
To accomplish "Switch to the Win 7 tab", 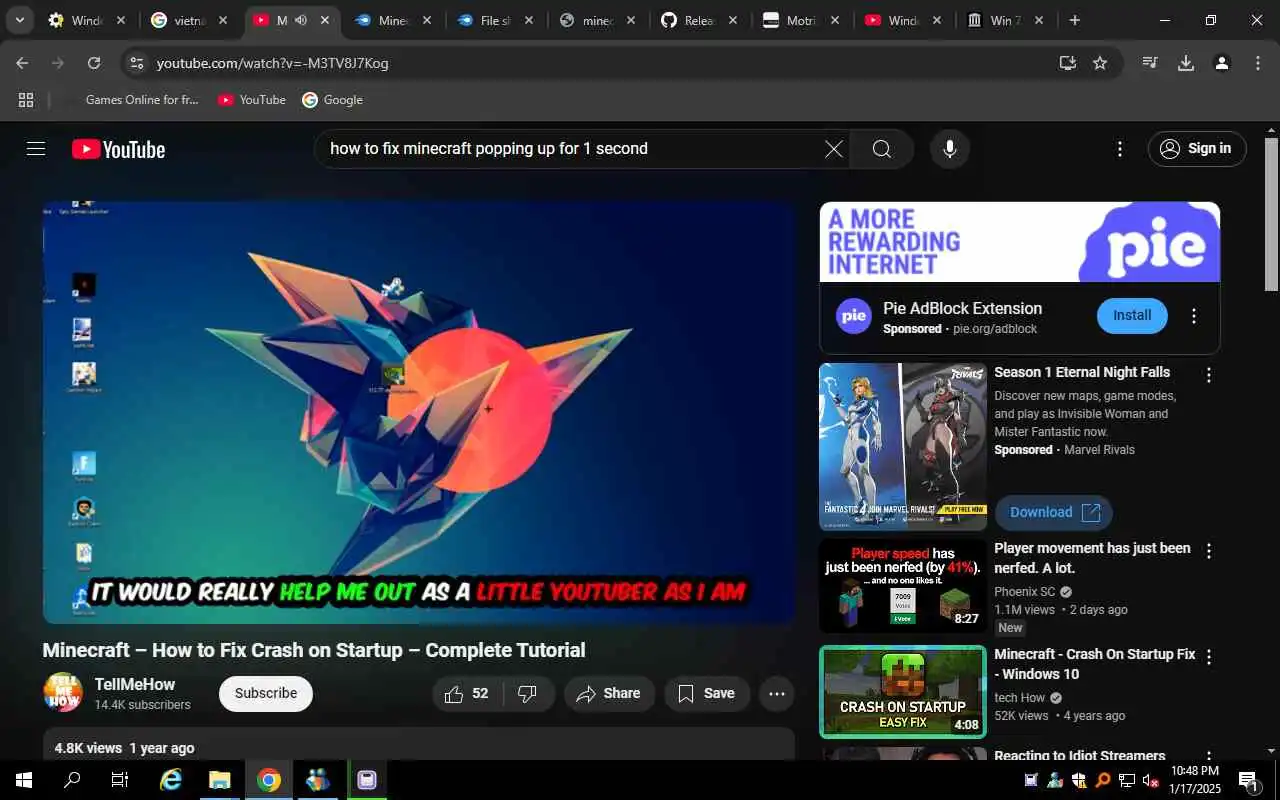I will (1004, 20).
